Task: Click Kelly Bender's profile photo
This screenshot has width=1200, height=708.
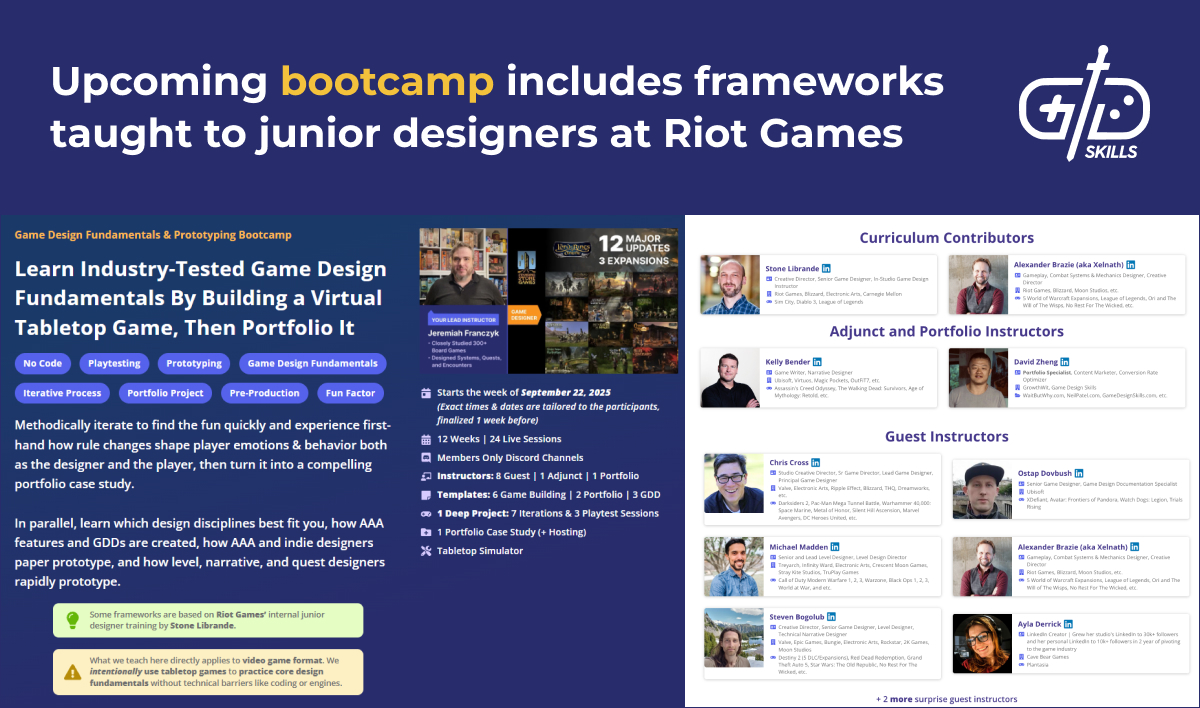Action: (731, 377)
